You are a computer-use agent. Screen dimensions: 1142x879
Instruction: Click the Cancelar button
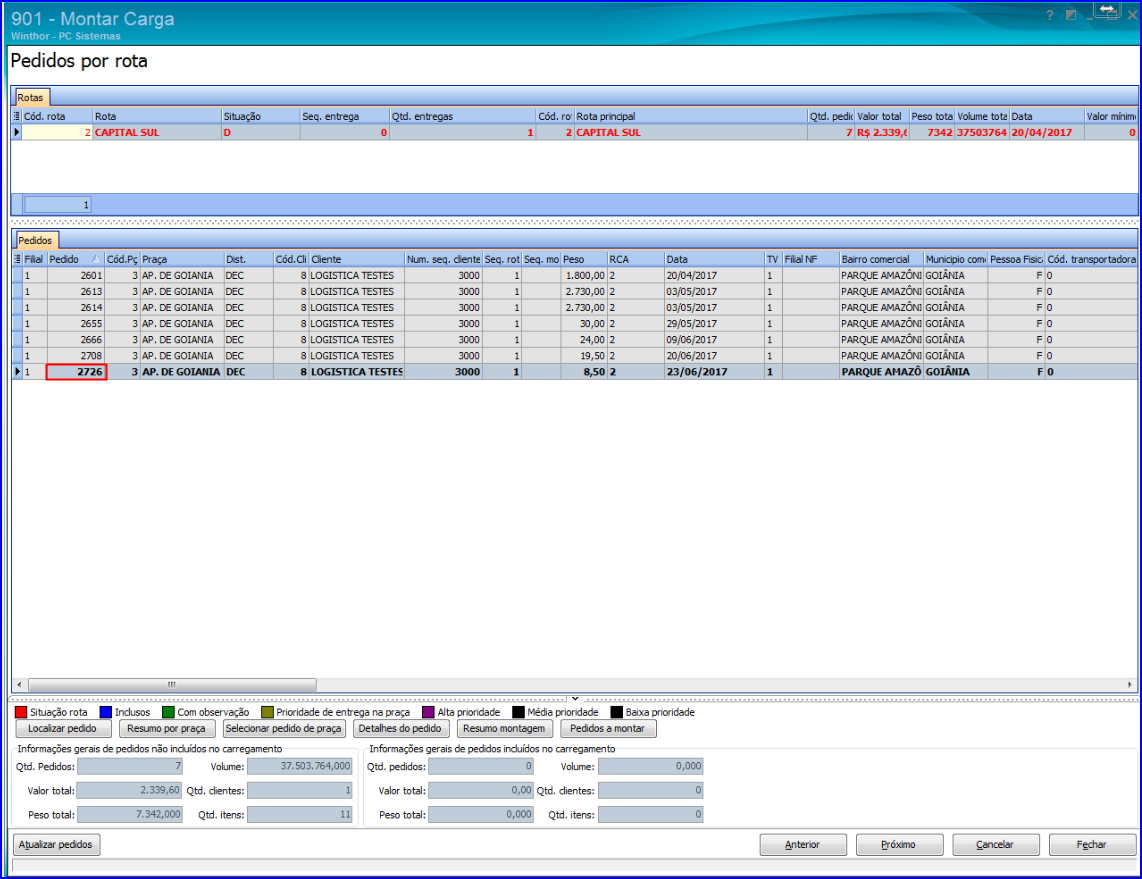pos(995,845)
